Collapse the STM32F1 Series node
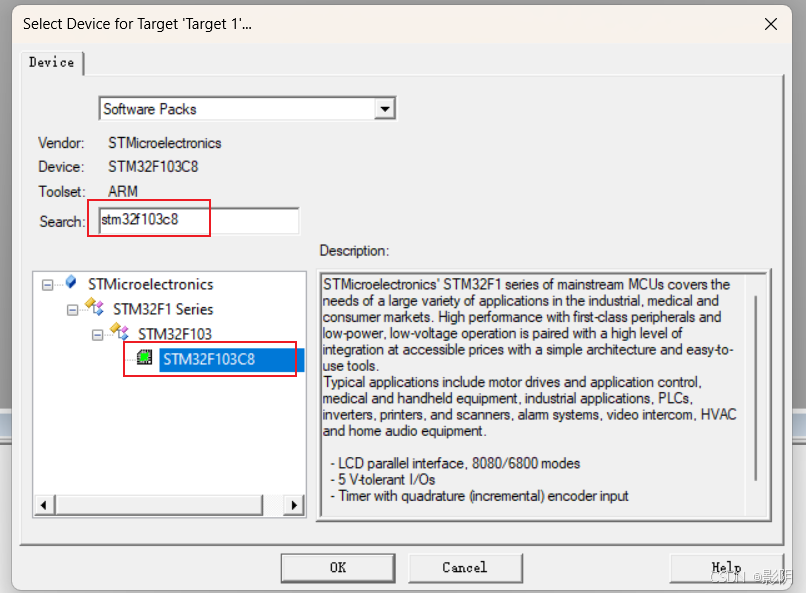The image size is (806, 593). 72,310
